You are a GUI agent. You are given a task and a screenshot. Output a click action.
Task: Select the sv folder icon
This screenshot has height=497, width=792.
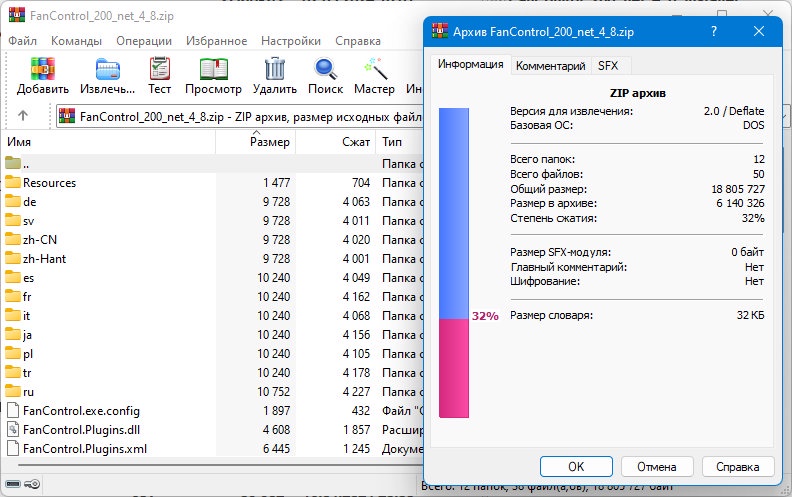click(x=13, y=220)
